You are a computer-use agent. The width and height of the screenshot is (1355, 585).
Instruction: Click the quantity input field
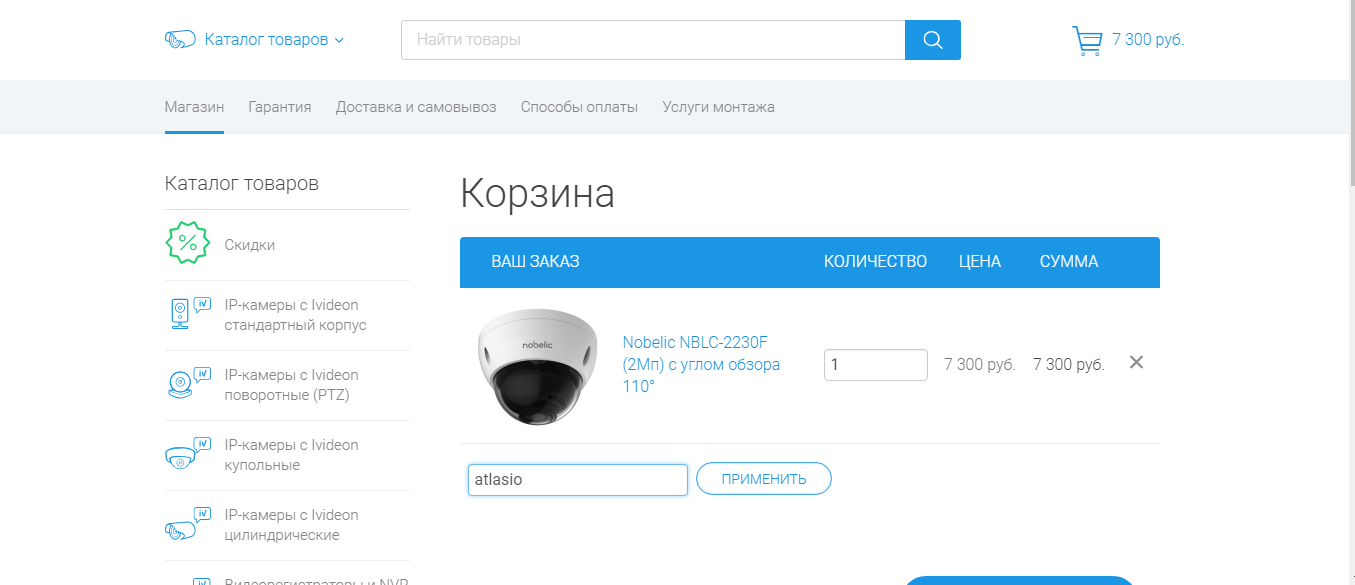point(875,365)
